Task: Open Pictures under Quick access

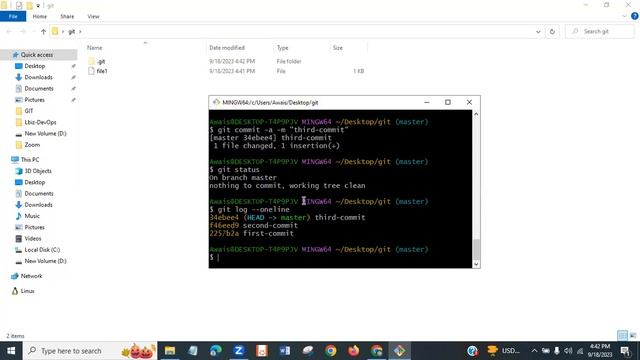Action: click(34, 100)
